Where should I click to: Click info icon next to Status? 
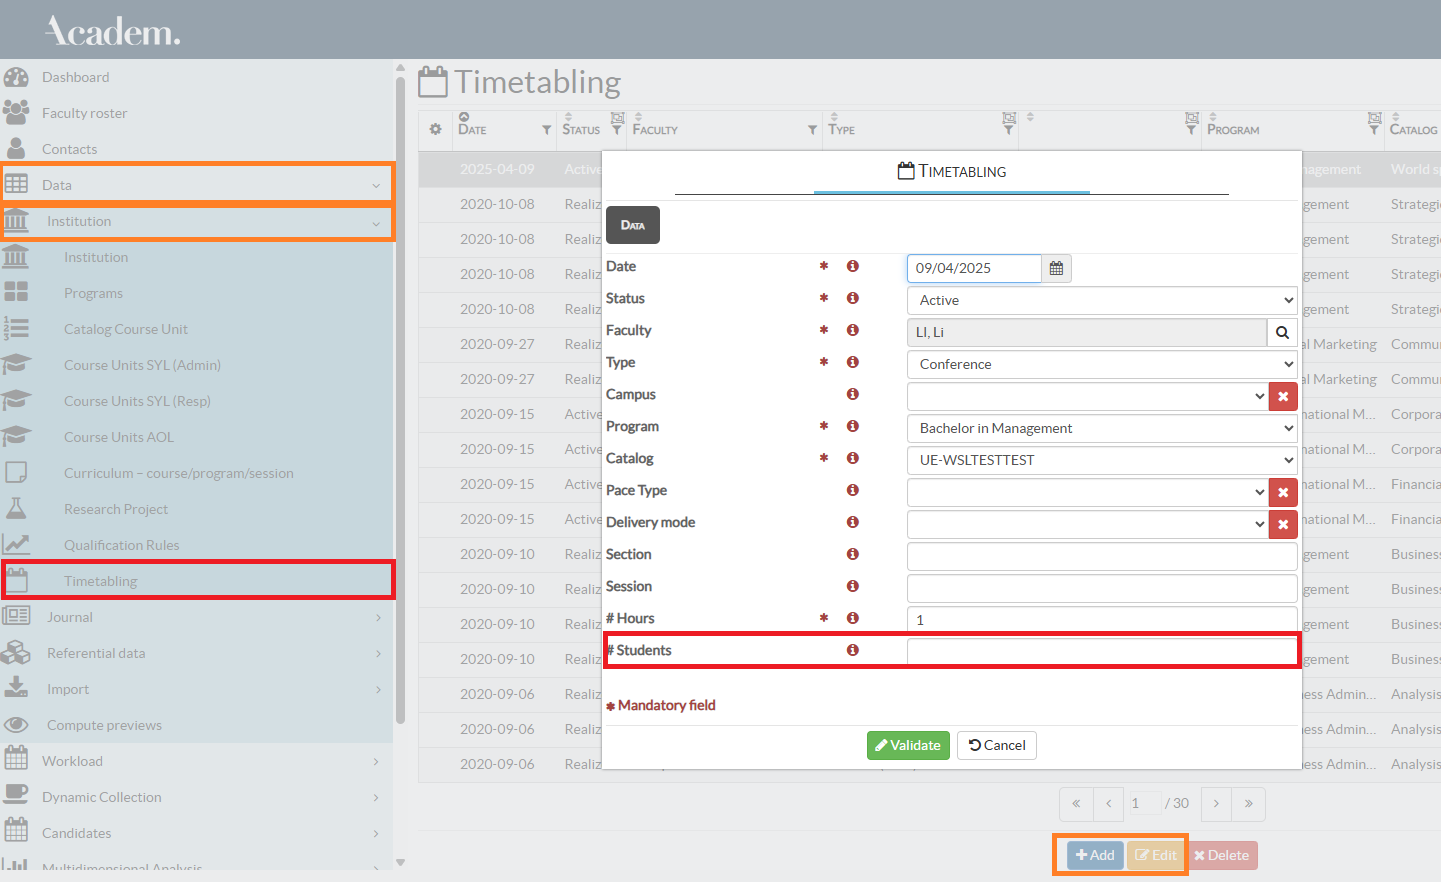click(x=853, y=298)
